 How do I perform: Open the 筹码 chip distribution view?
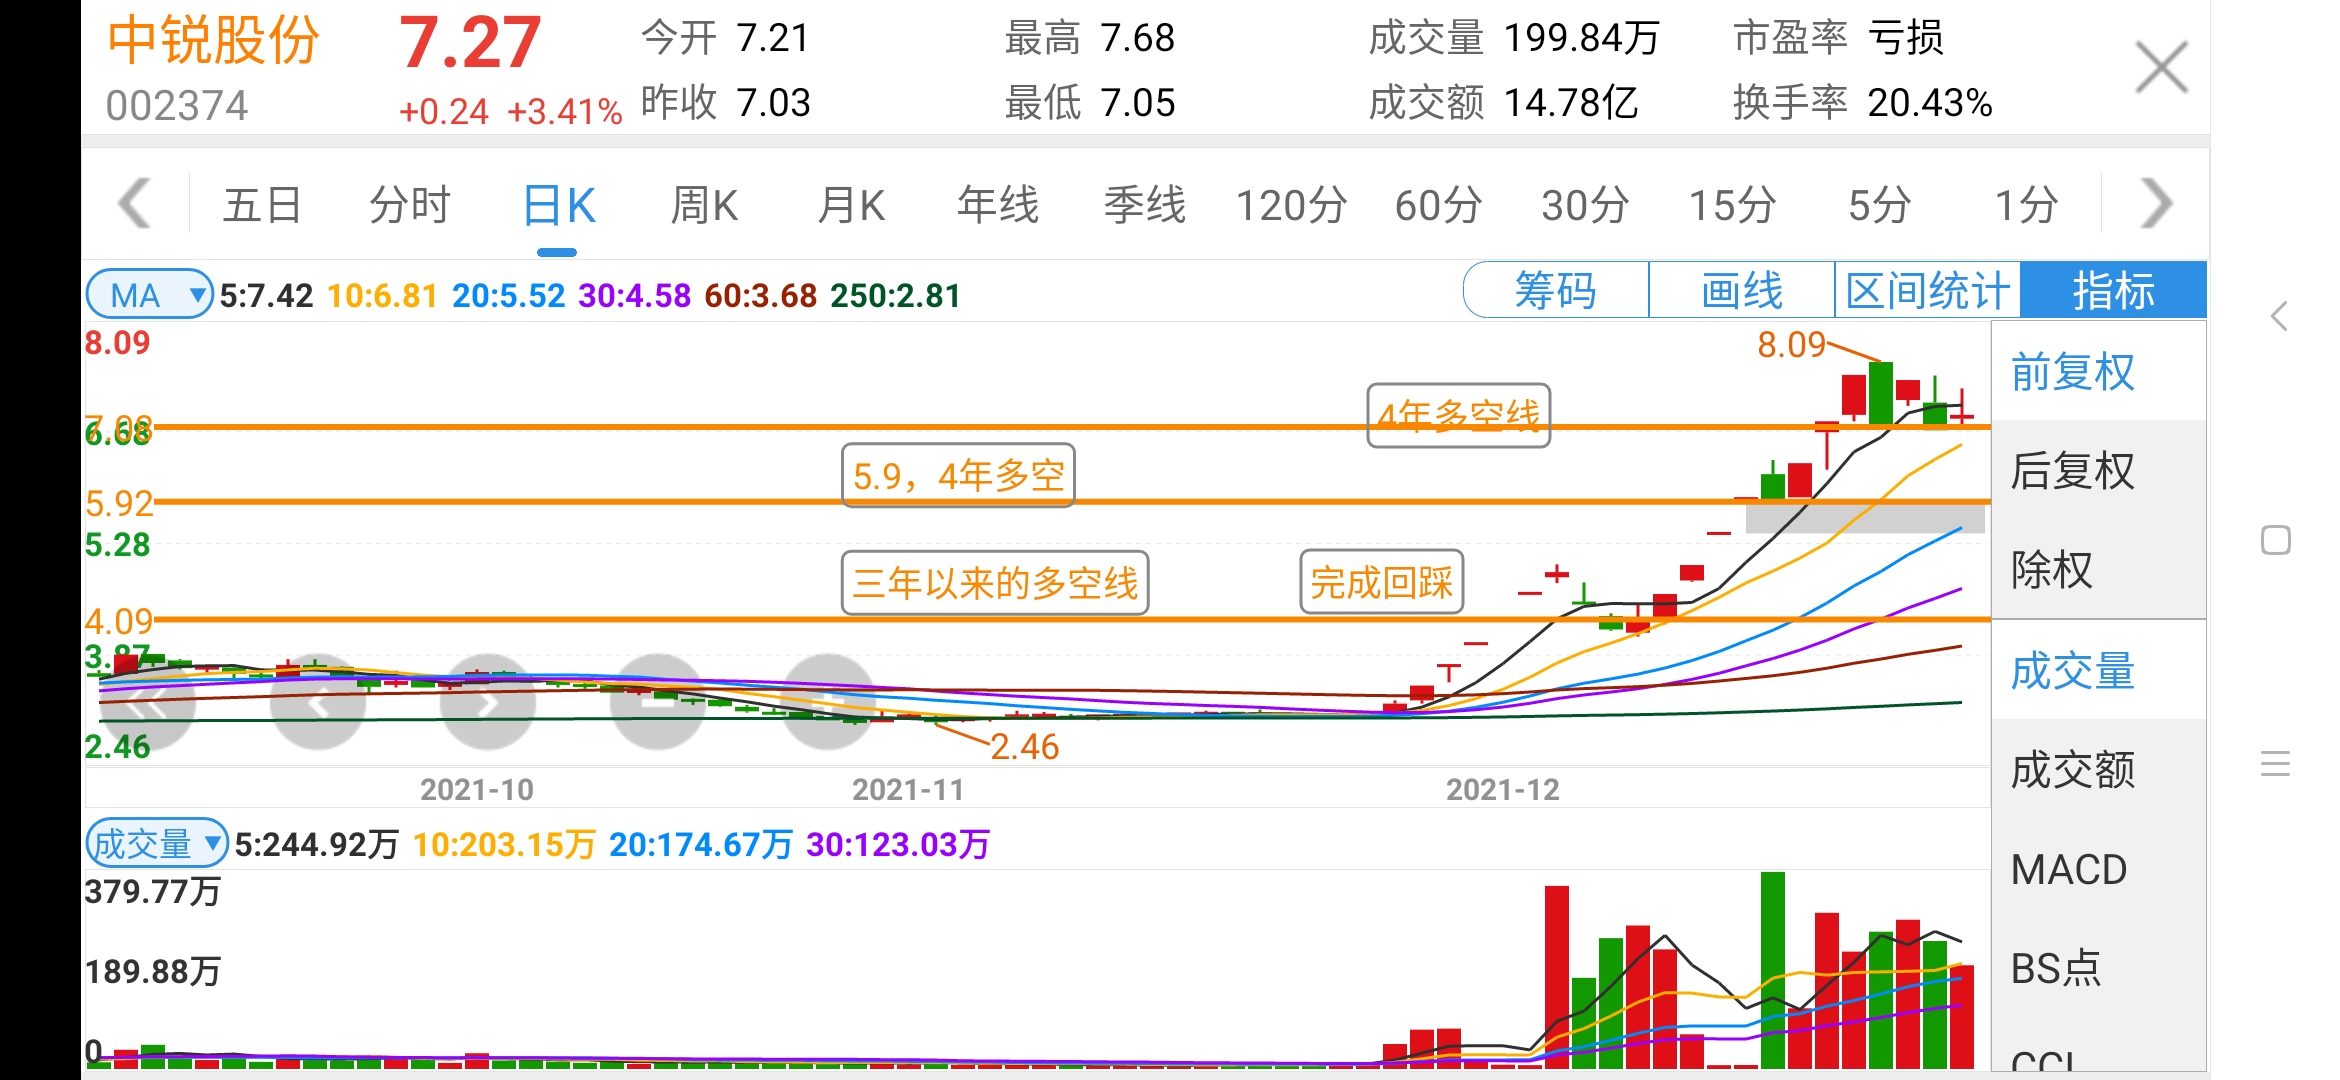[1556, 291]
